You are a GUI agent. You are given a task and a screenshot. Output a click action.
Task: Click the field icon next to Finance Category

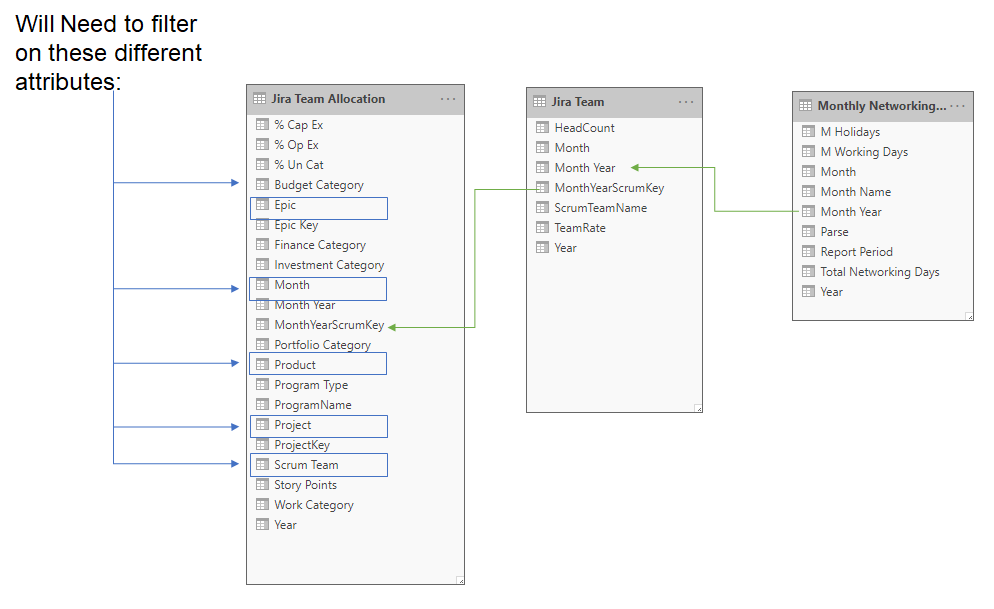[262, 244]
